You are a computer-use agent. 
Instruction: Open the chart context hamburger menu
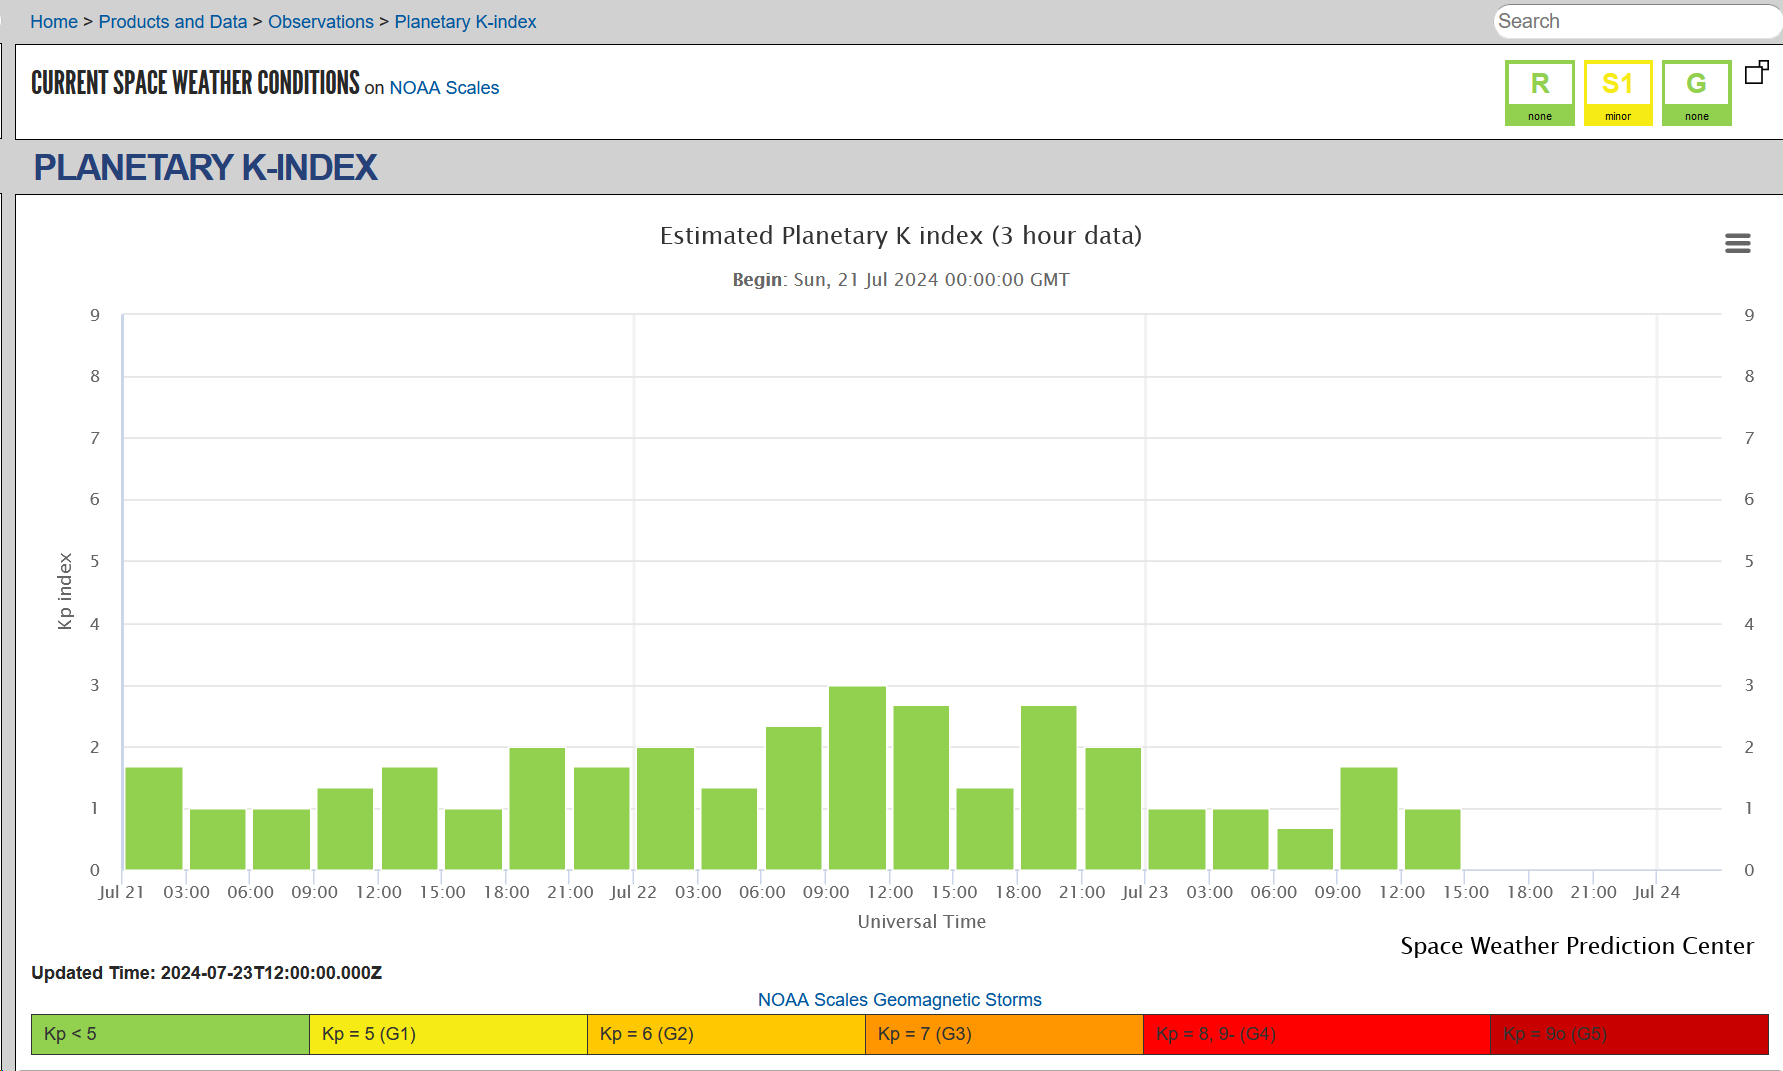click(x=1737, y=243)
